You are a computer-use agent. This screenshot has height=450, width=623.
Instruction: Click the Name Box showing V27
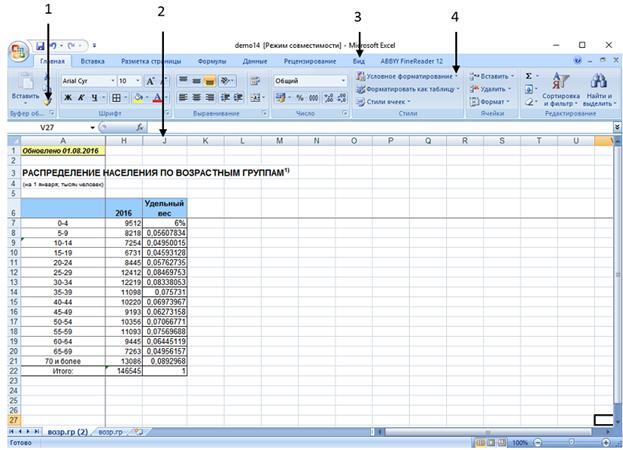tap(47, 127)
